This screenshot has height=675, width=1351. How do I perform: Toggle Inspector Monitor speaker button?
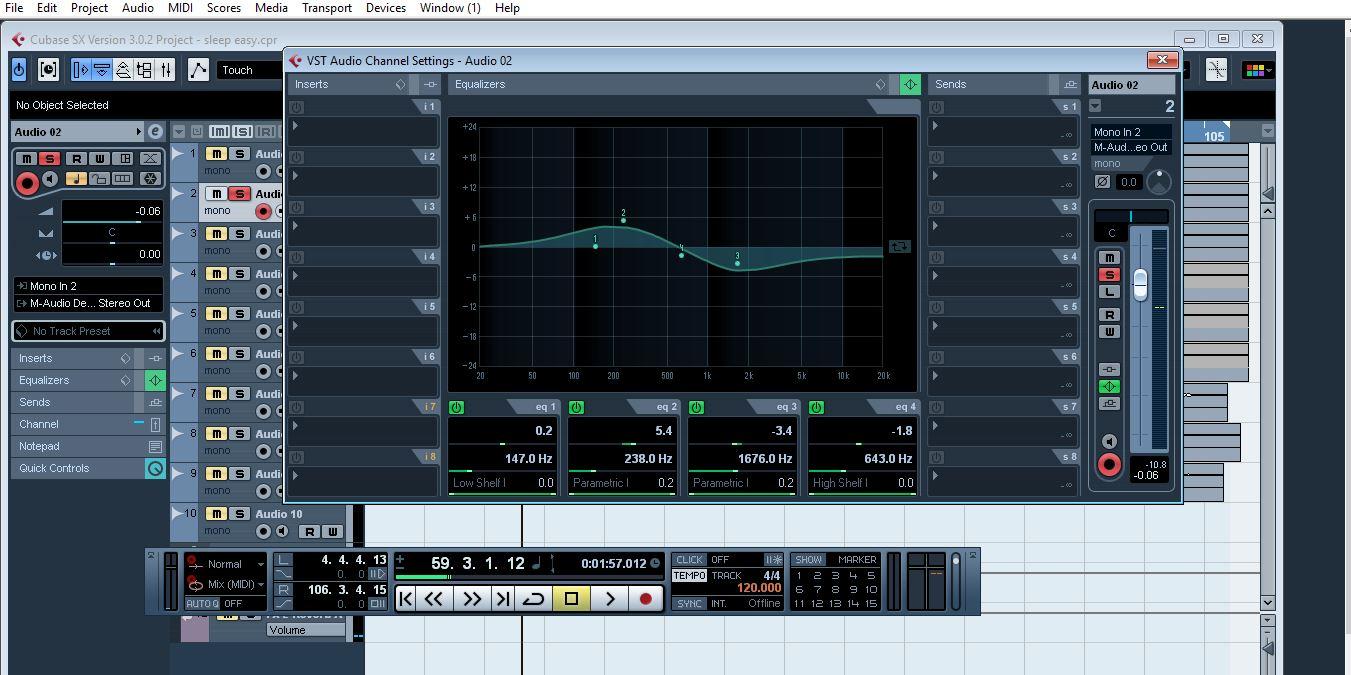50,179
